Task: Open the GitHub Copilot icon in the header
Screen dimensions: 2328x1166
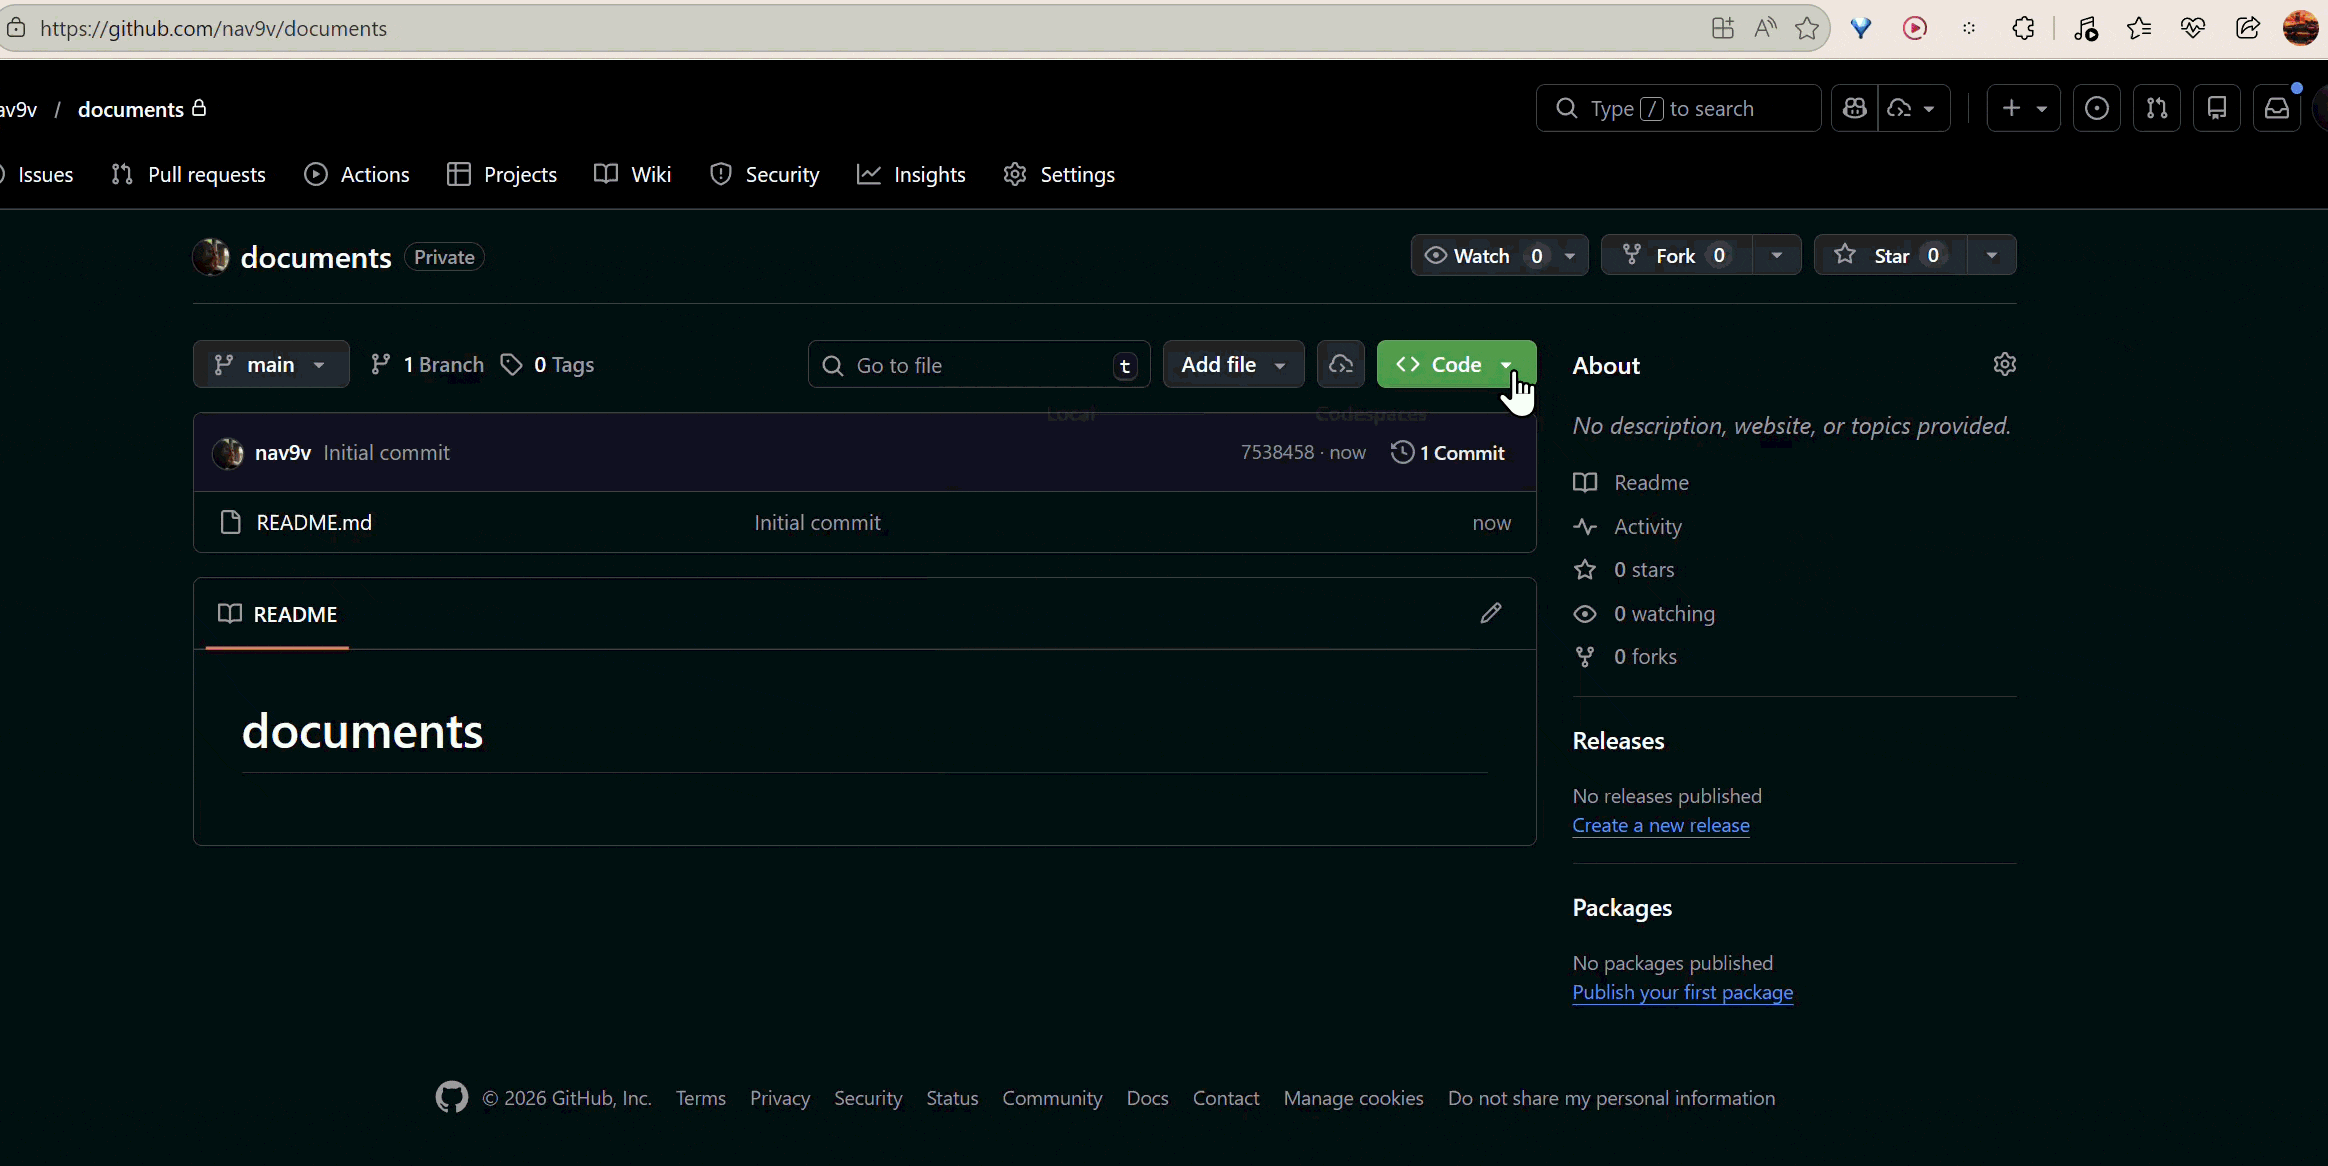Action: (1854, 107)
